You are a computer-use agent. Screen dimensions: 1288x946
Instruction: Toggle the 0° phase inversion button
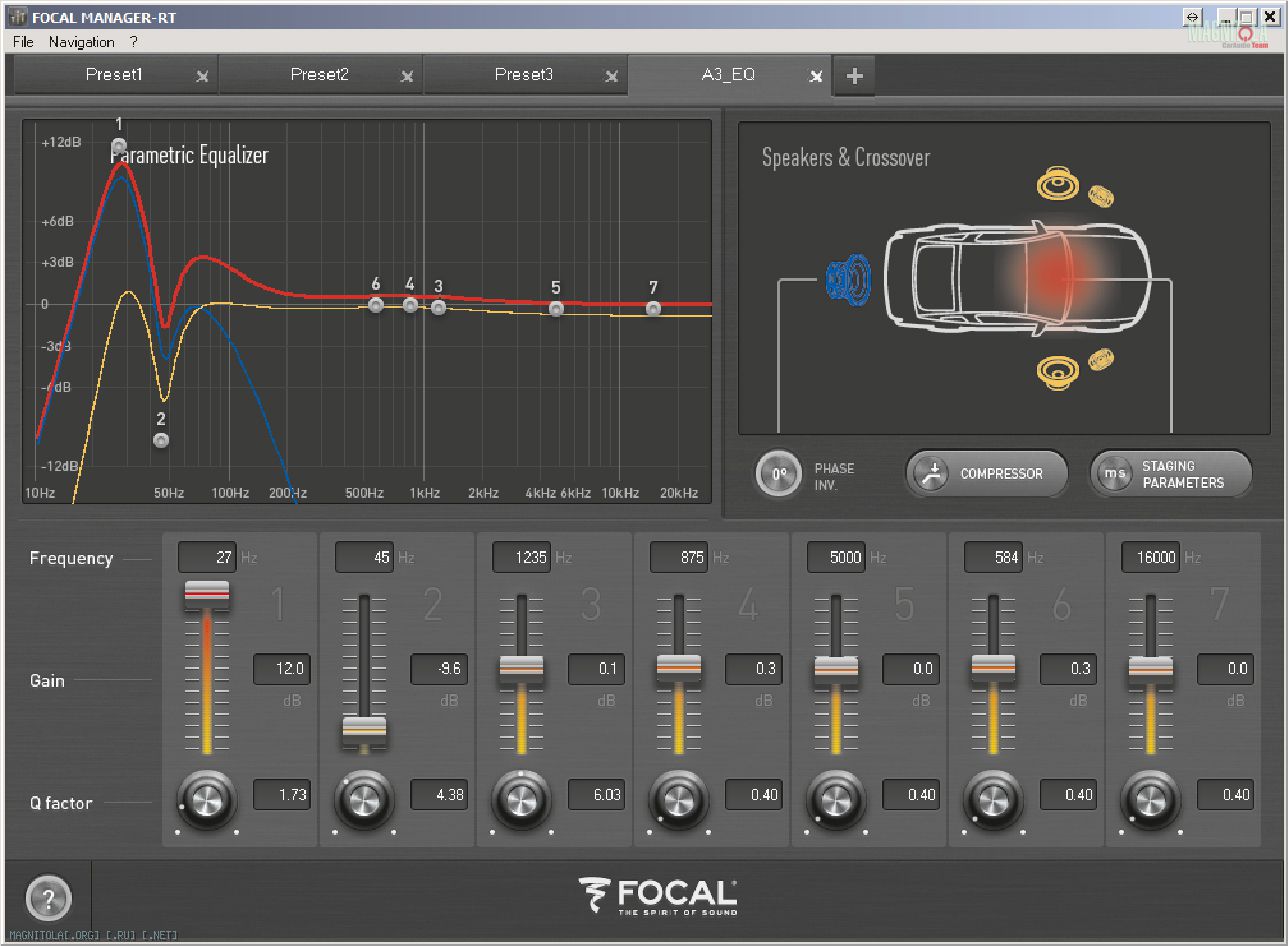(x=780, y=474)
